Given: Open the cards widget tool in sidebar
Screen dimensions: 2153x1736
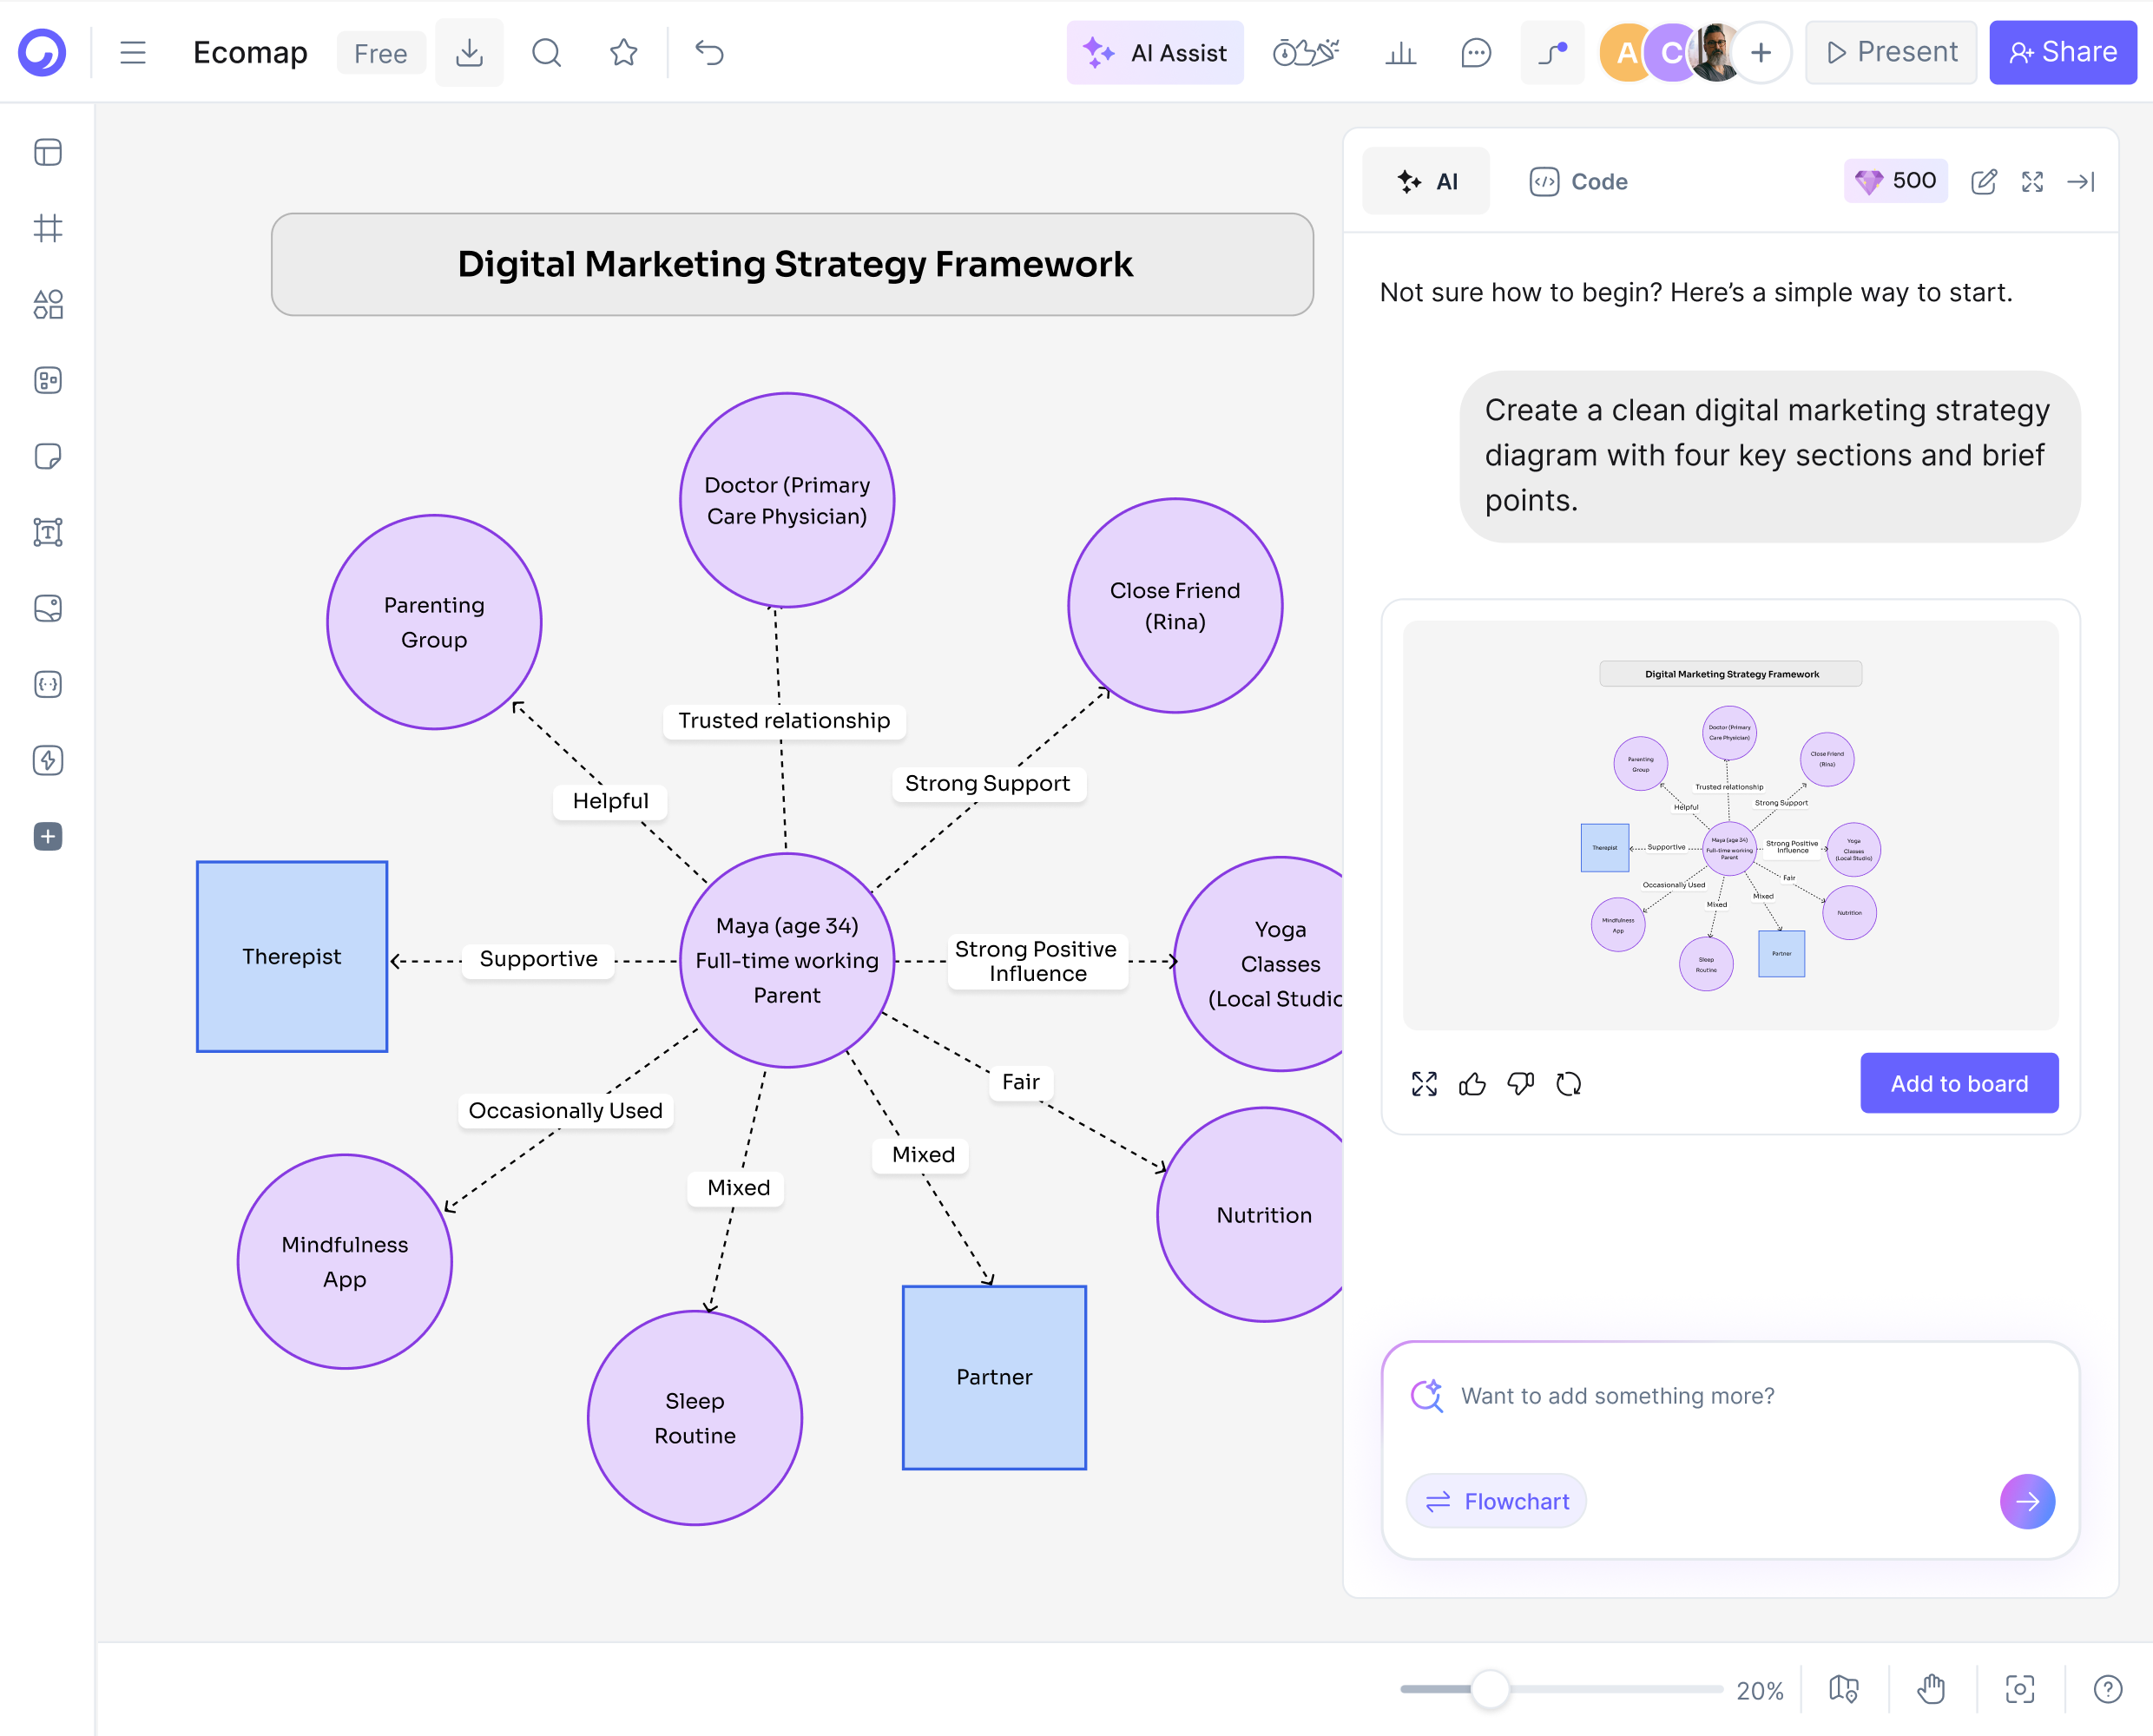Looking at the screenshot, I should [48, 380].
